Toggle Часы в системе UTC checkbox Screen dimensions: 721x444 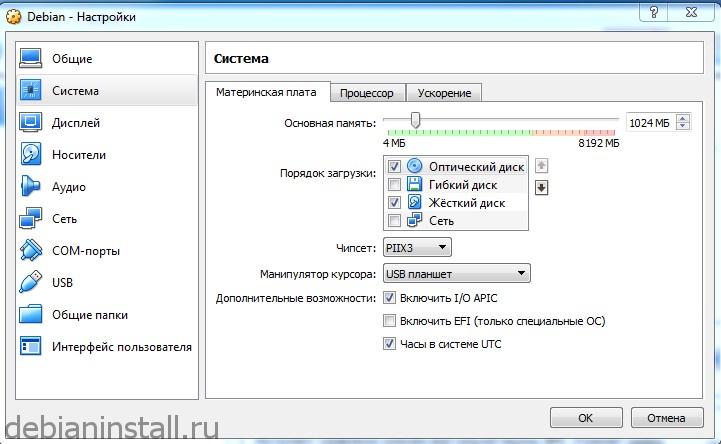coord(389,343)
